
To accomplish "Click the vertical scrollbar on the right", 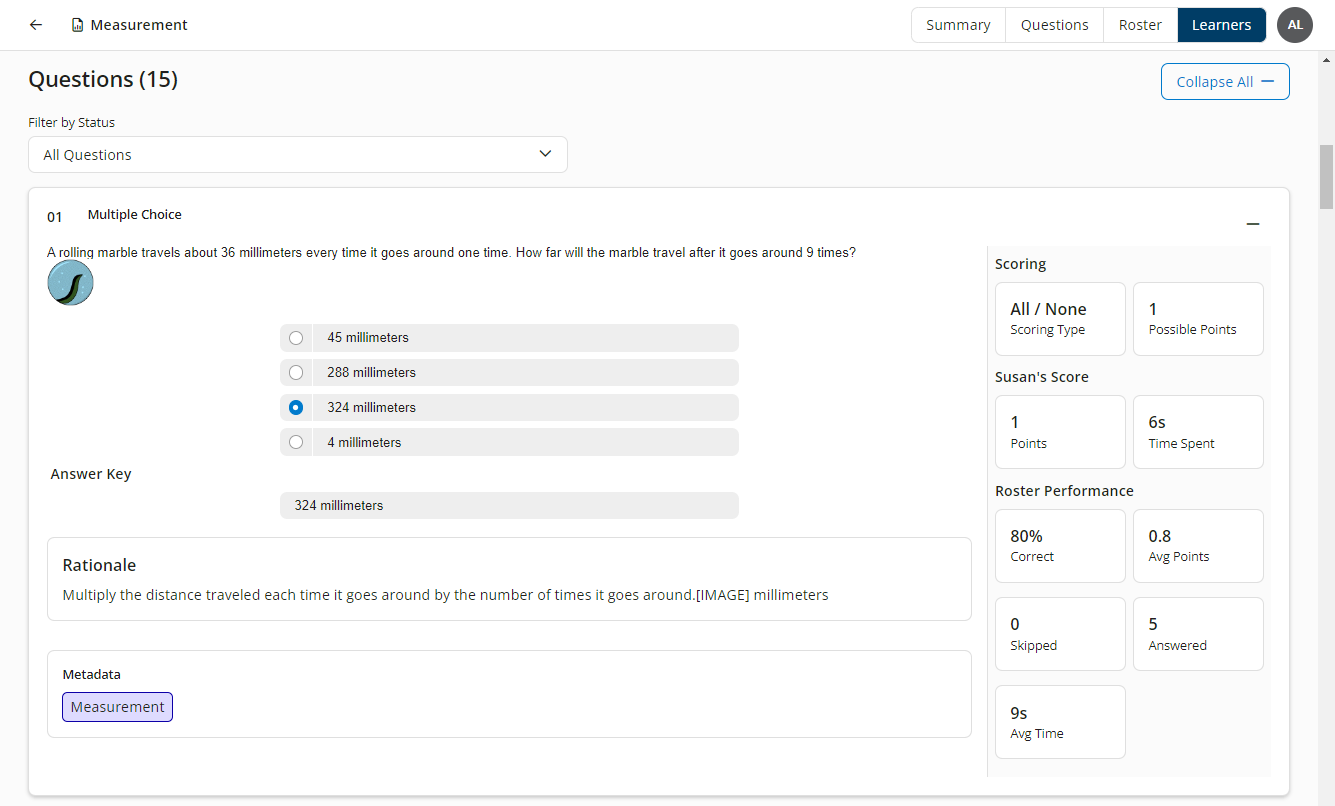I will pyautogui.click(x=1327, y=177).
